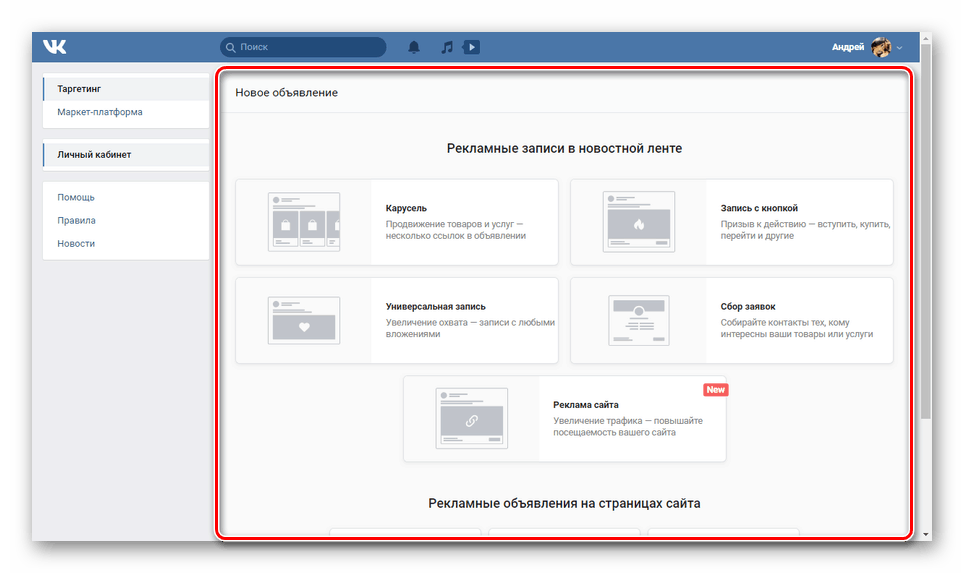Open the Помощь link
Viewport: 964px width, 573px height.
point(76,197)
